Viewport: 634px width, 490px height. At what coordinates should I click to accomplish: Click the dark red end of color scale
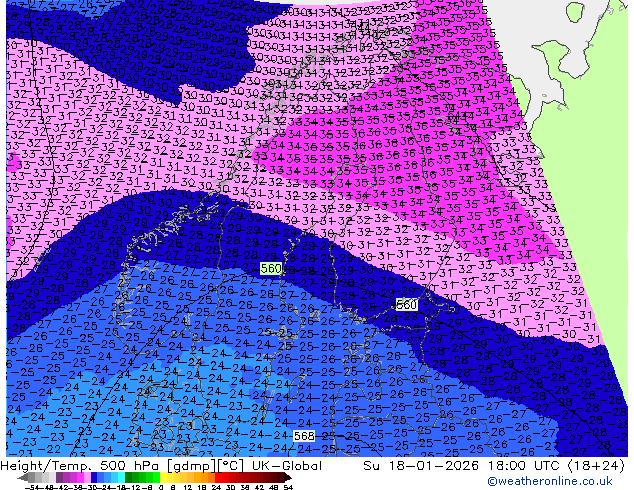(280, 478)
